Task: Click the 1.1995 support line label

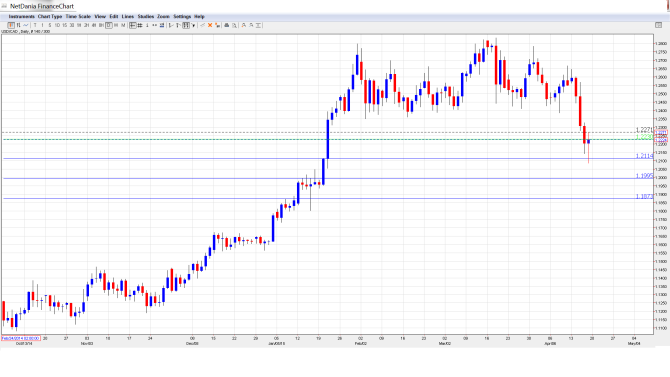Action: point(644,176)
